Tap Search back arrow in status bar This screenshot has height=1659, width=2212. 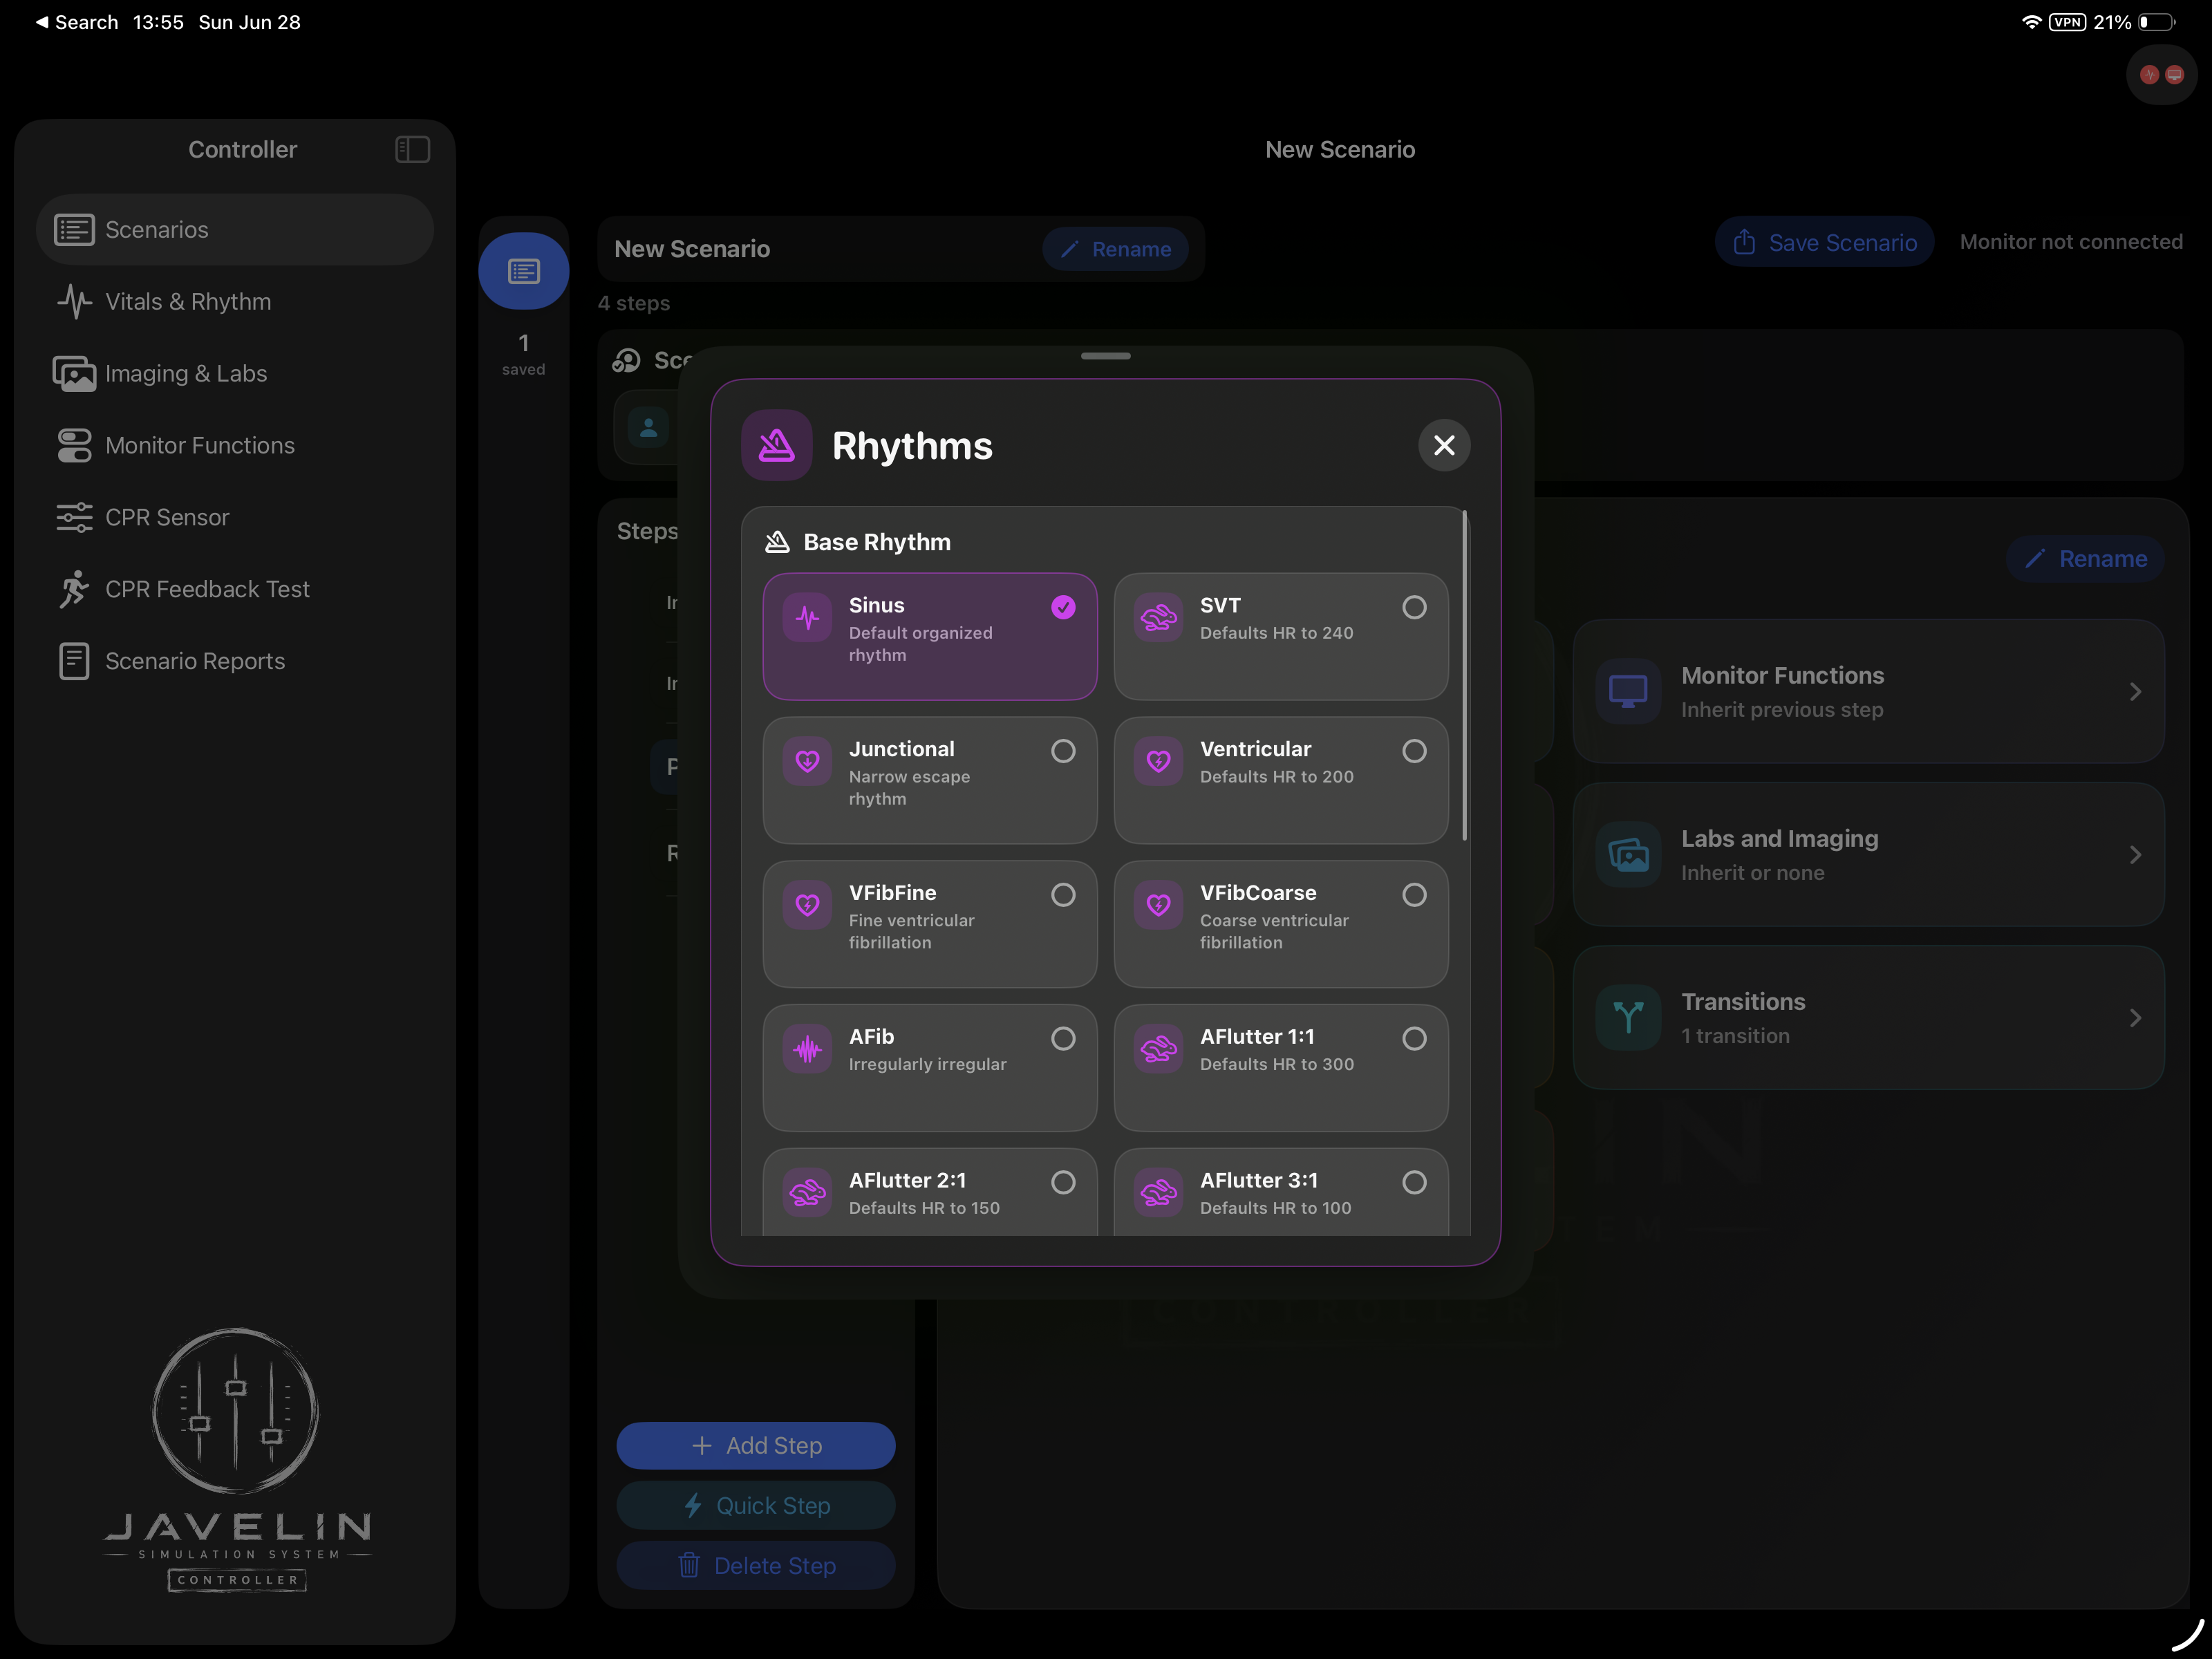tap(76, 22)
